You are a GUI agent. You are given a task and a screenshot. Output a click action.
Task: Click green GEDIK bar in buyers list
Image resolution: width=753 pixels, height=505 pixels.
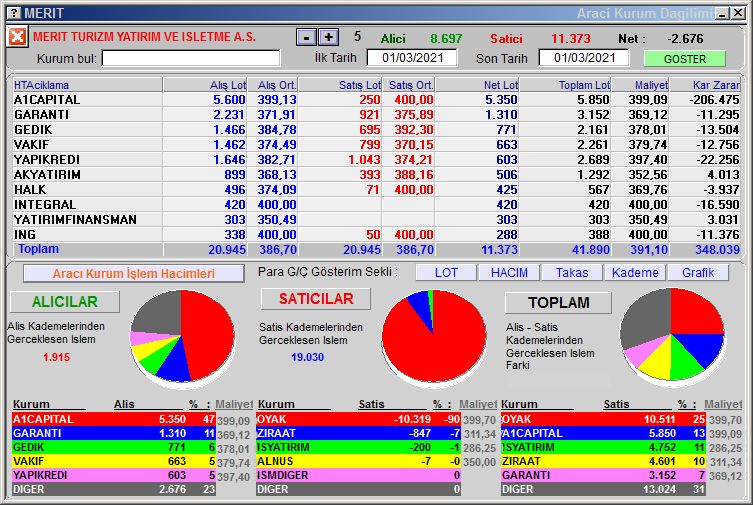click(114, 447)
